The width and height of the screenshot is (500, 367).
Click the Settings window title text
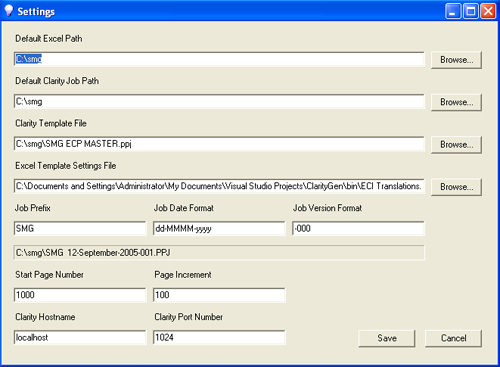36,12
